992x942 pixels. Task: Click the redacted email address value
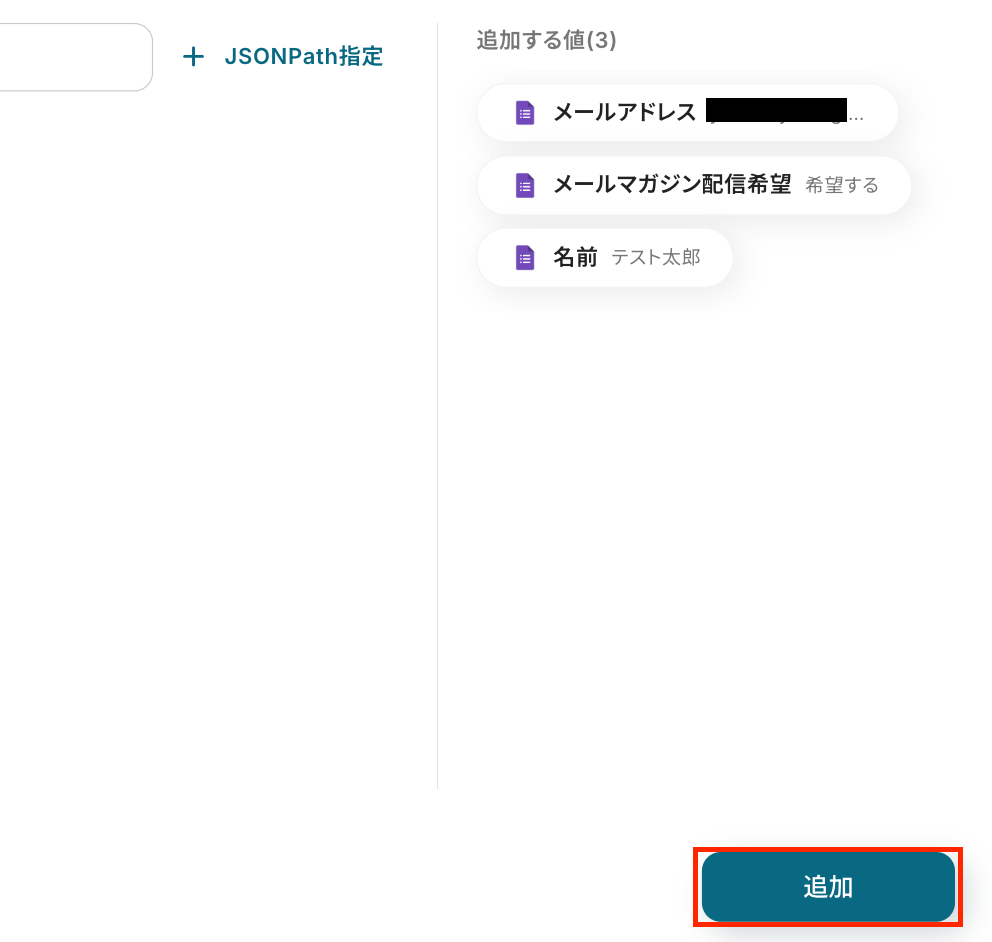point(776,110)
